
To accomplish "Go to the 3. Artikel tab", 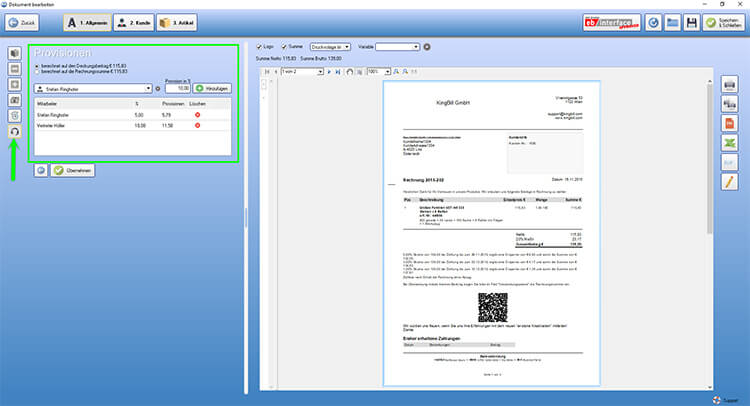I will pos(176,22).
